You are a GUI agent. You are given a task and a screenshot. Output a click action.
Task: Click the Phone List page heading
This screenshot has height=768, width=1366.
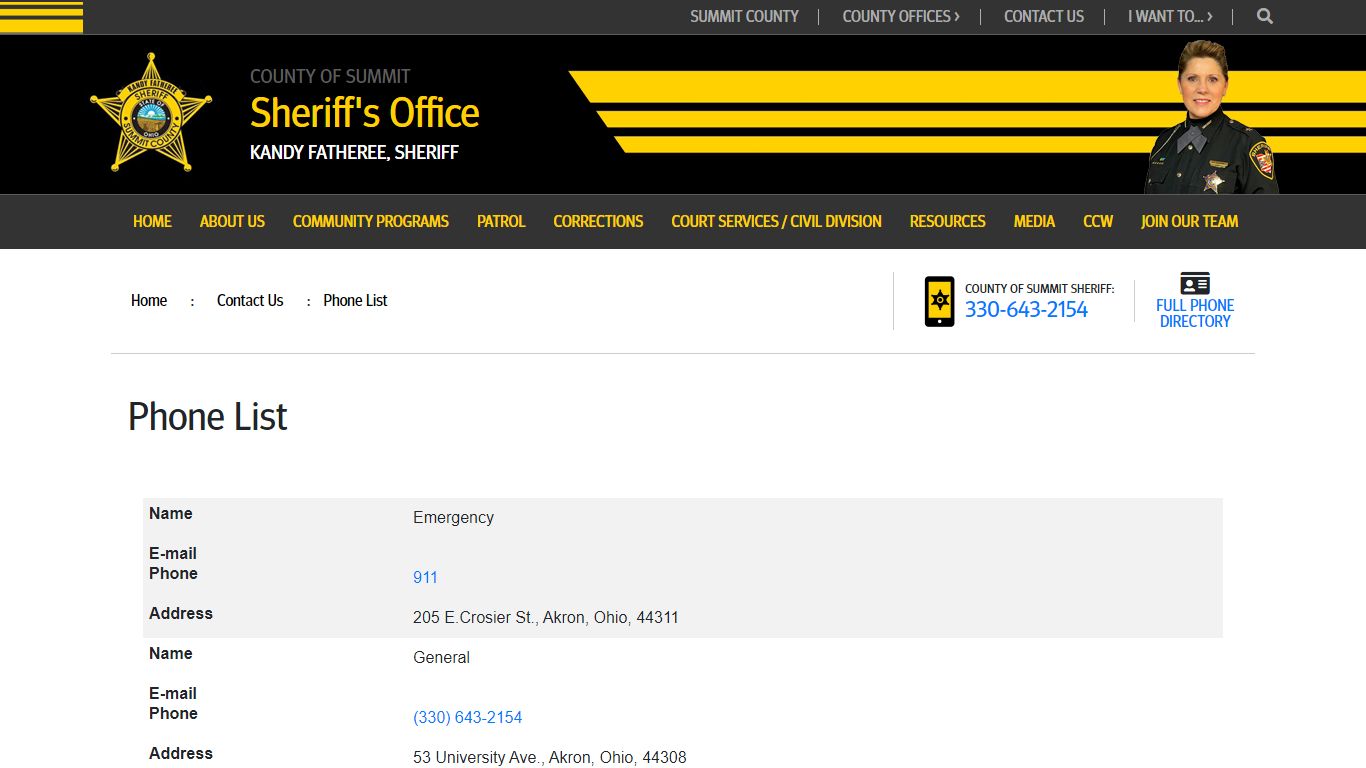pos(208,417)
